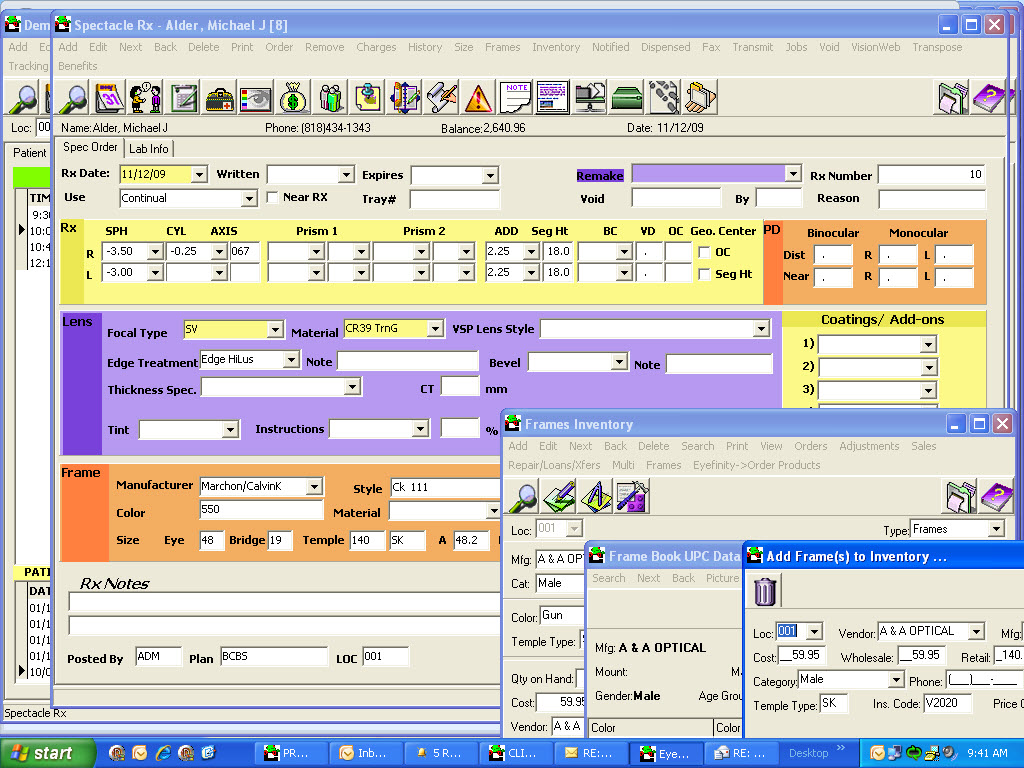The height and width of the screenshot is (768, 1024).
Task: Click the VisionWeb menu item
Action: 875,47
